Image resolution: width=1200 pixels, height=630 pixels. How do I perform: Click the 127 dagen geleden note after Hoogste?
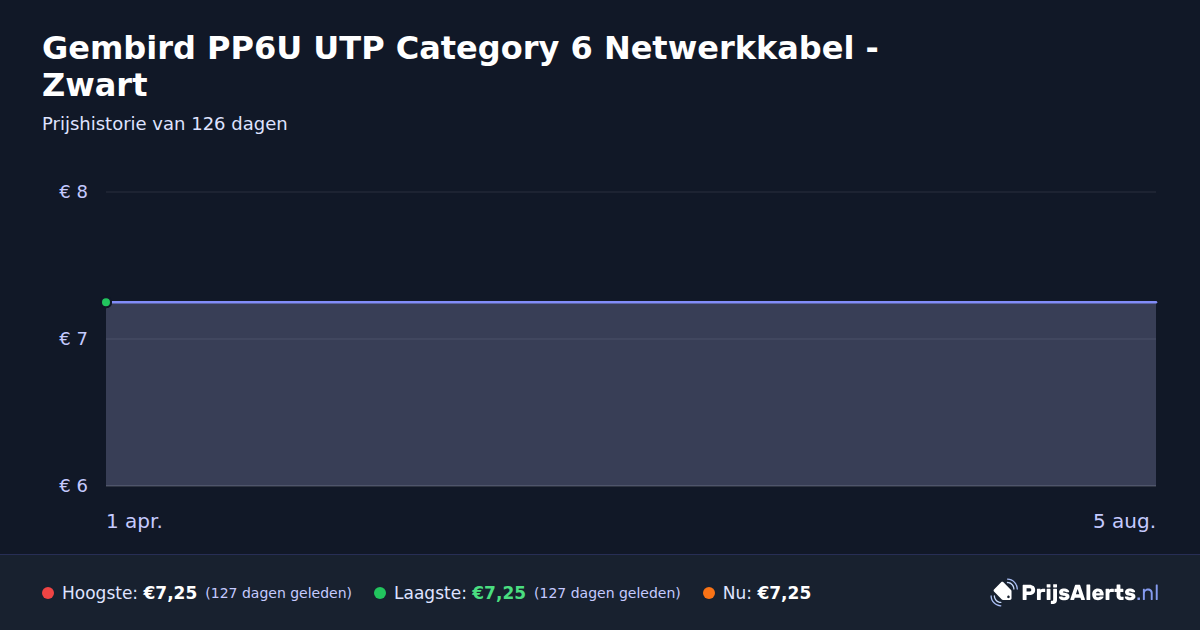[279, 593]
